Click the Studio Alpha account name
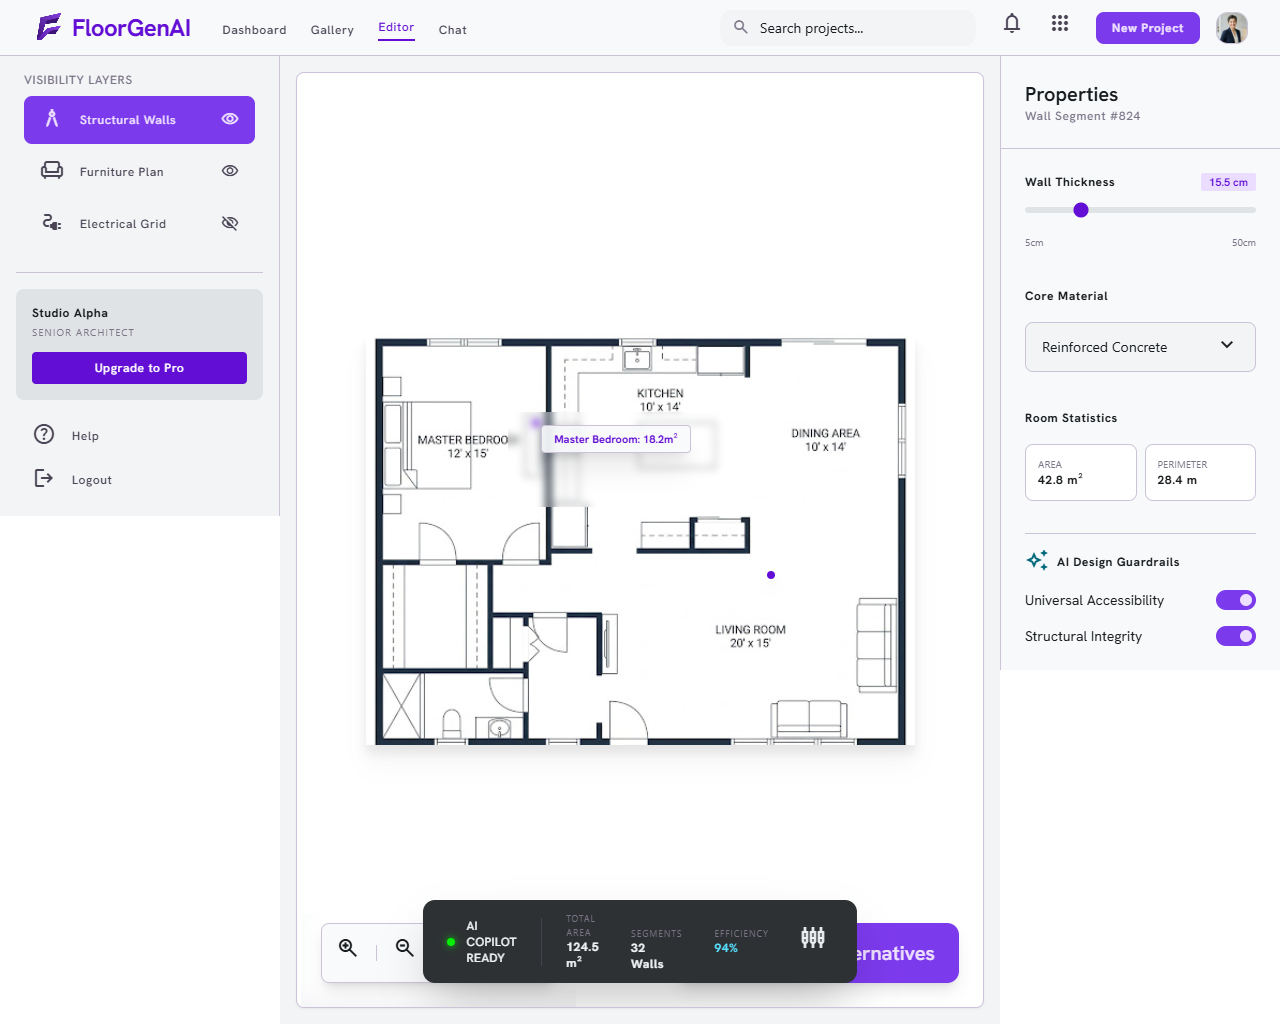Image resolution: width=1280 pixels, height=1024 pixels. [x=70, y=313]
